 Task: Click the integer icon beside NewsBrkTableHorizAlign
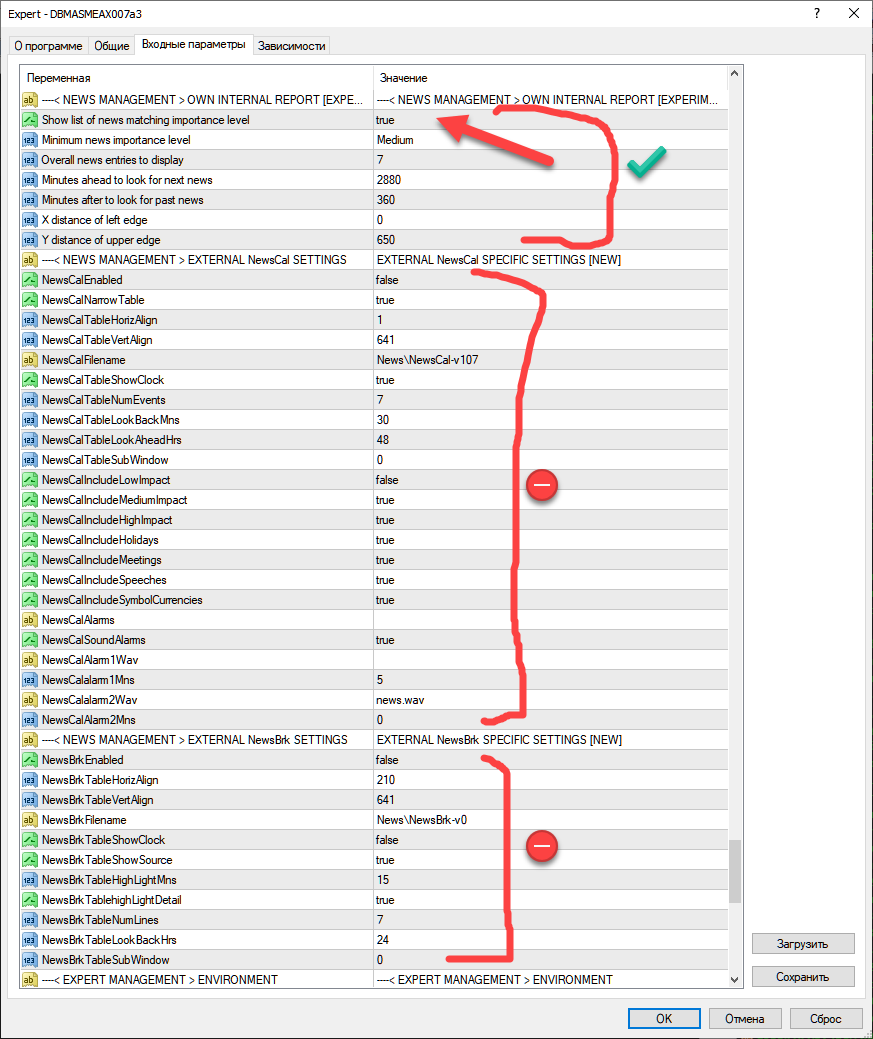tap(29, 780)
